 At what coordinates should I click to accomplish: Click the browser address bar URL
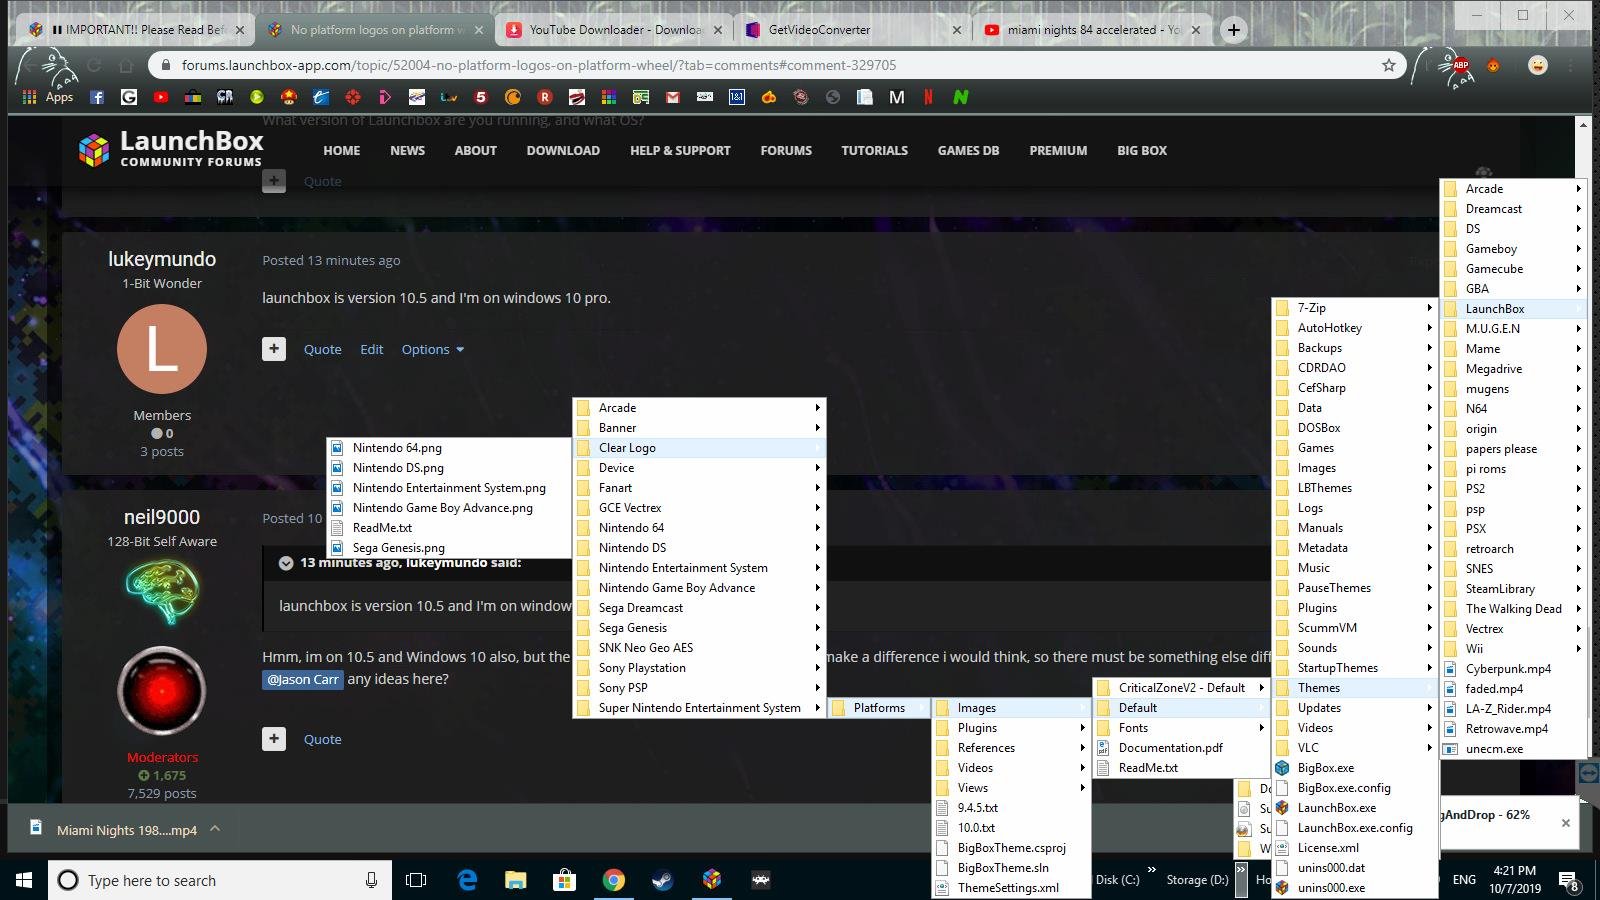click(539, 65)
